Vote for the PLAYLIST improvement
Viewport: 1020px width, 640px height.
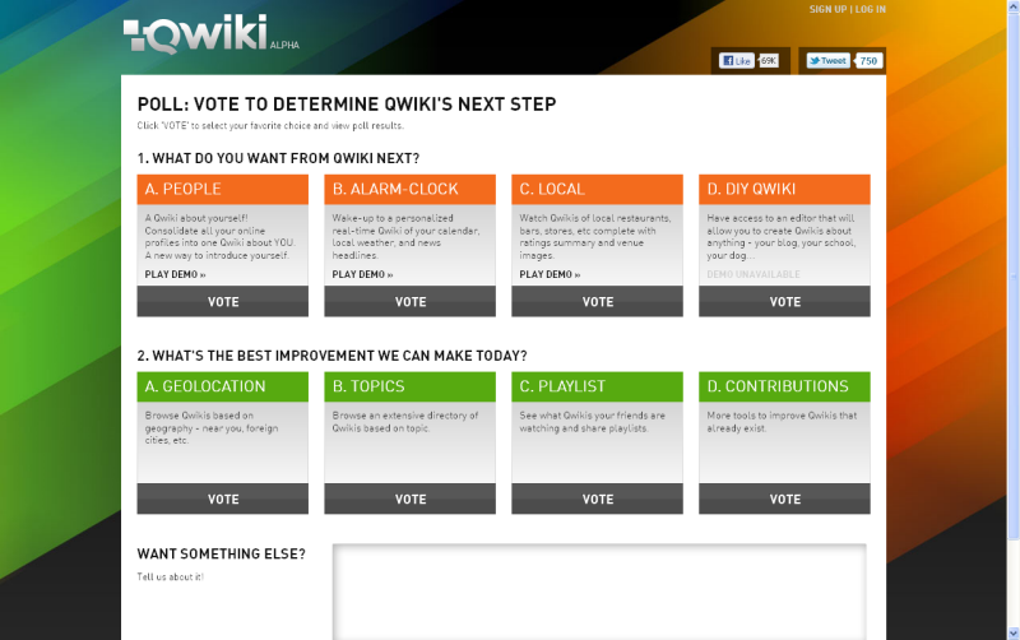(597, 499)
